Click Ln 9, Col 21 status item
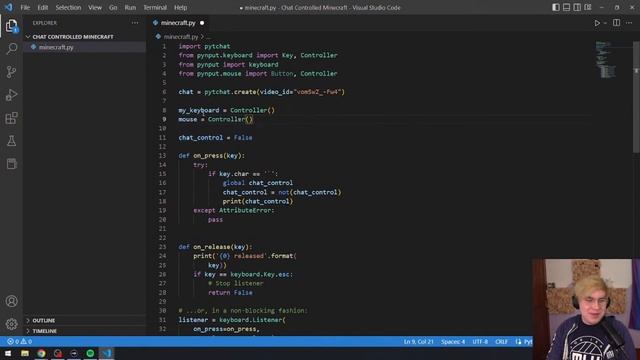The width and height of the screenshot is (640, 360). [418, 342]
